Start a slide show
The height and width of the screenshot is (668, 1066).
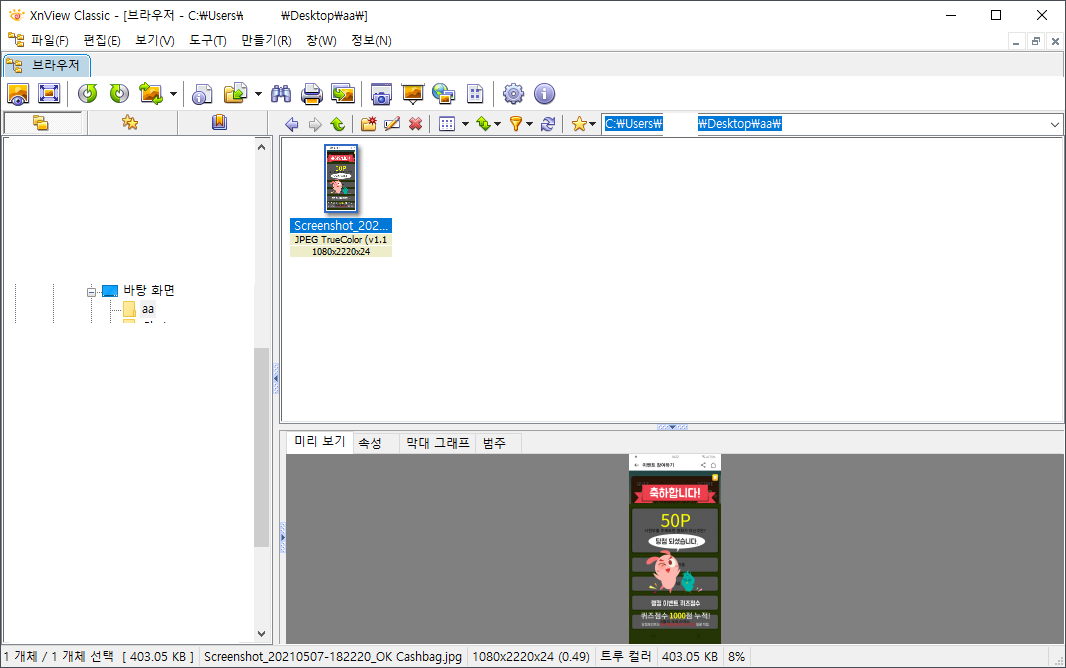[x=413, y=94]
